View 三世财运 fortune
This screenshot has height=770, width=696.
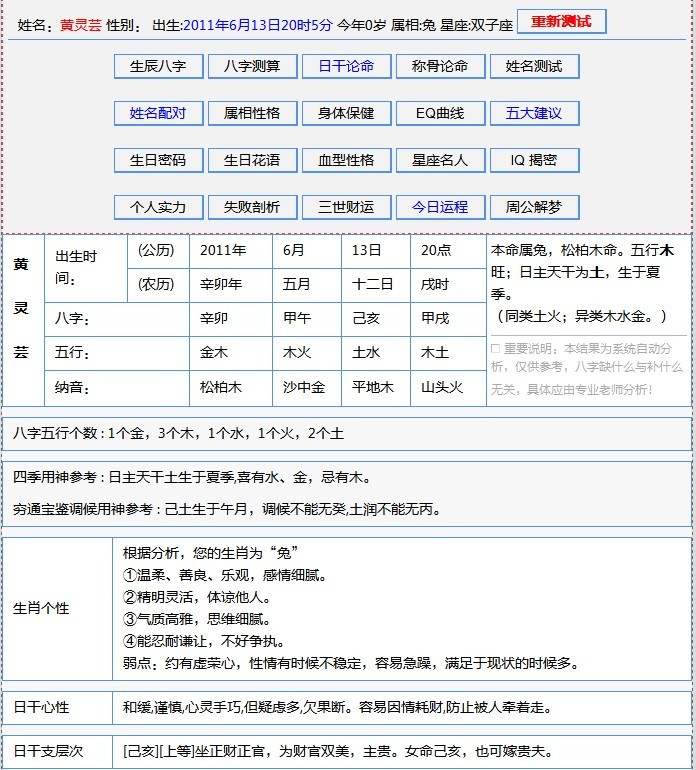346,207
